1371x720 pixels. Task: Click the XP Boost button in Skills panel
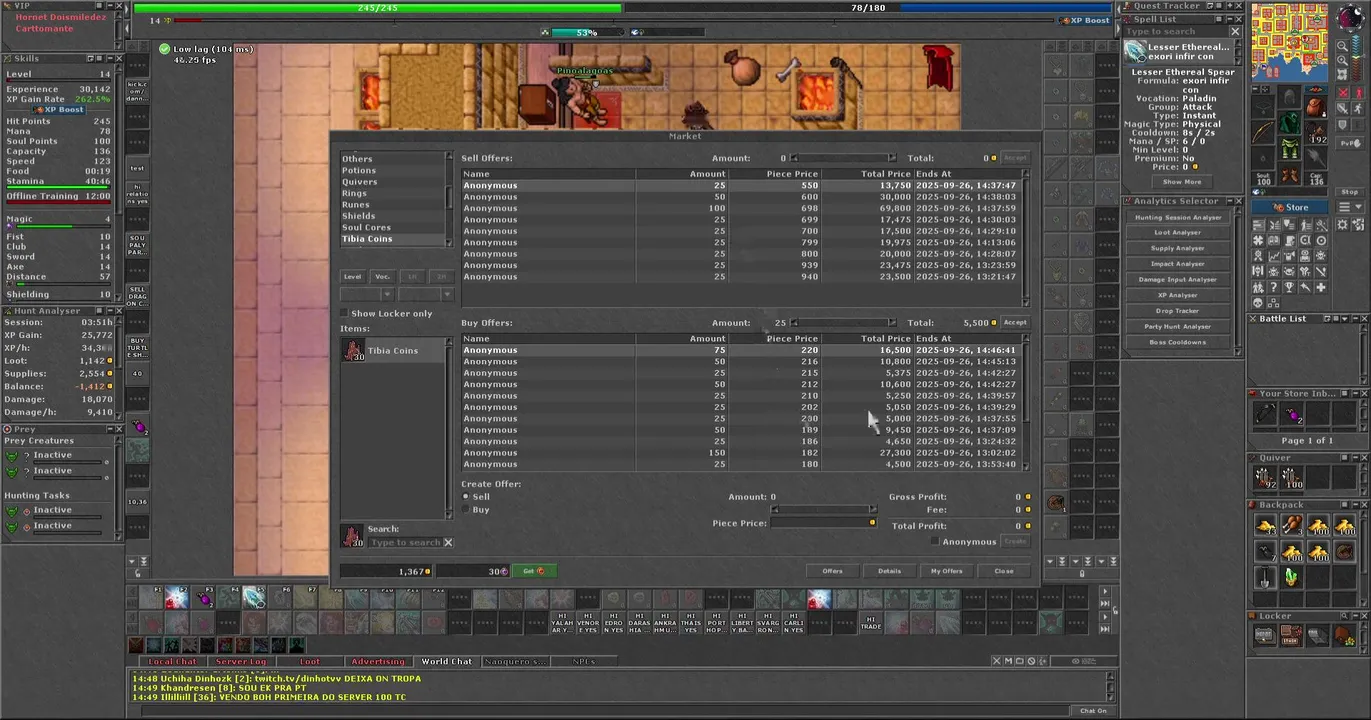click(60, 109)
